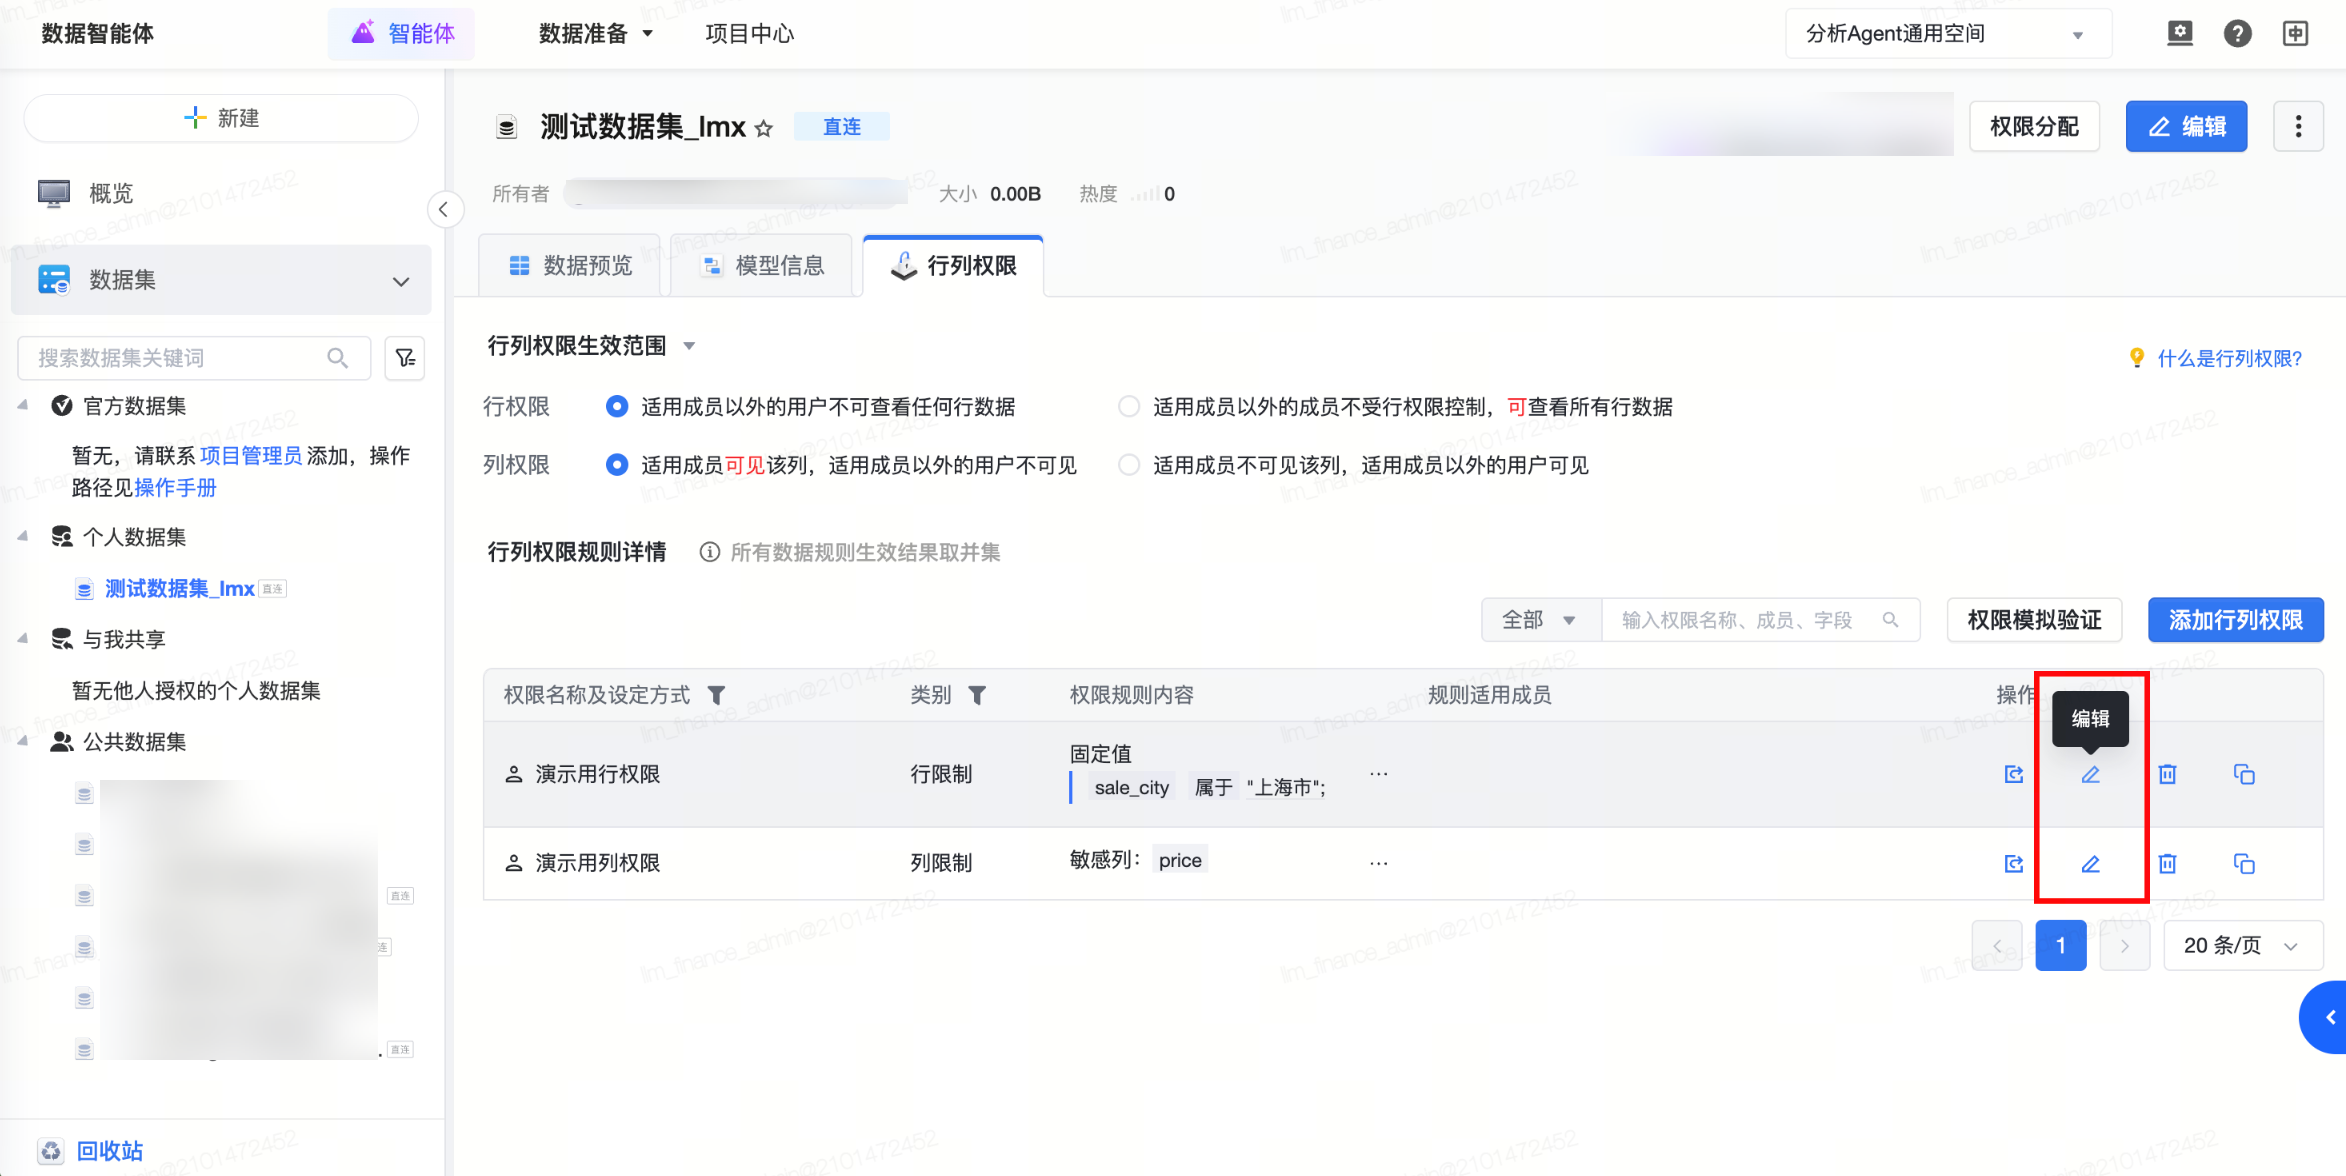The width and height of the screenshot is (2346, 1176).
Task: Open 分析Agent通用空间 workspace dropdown
Action: click(x=1947, y=34)
